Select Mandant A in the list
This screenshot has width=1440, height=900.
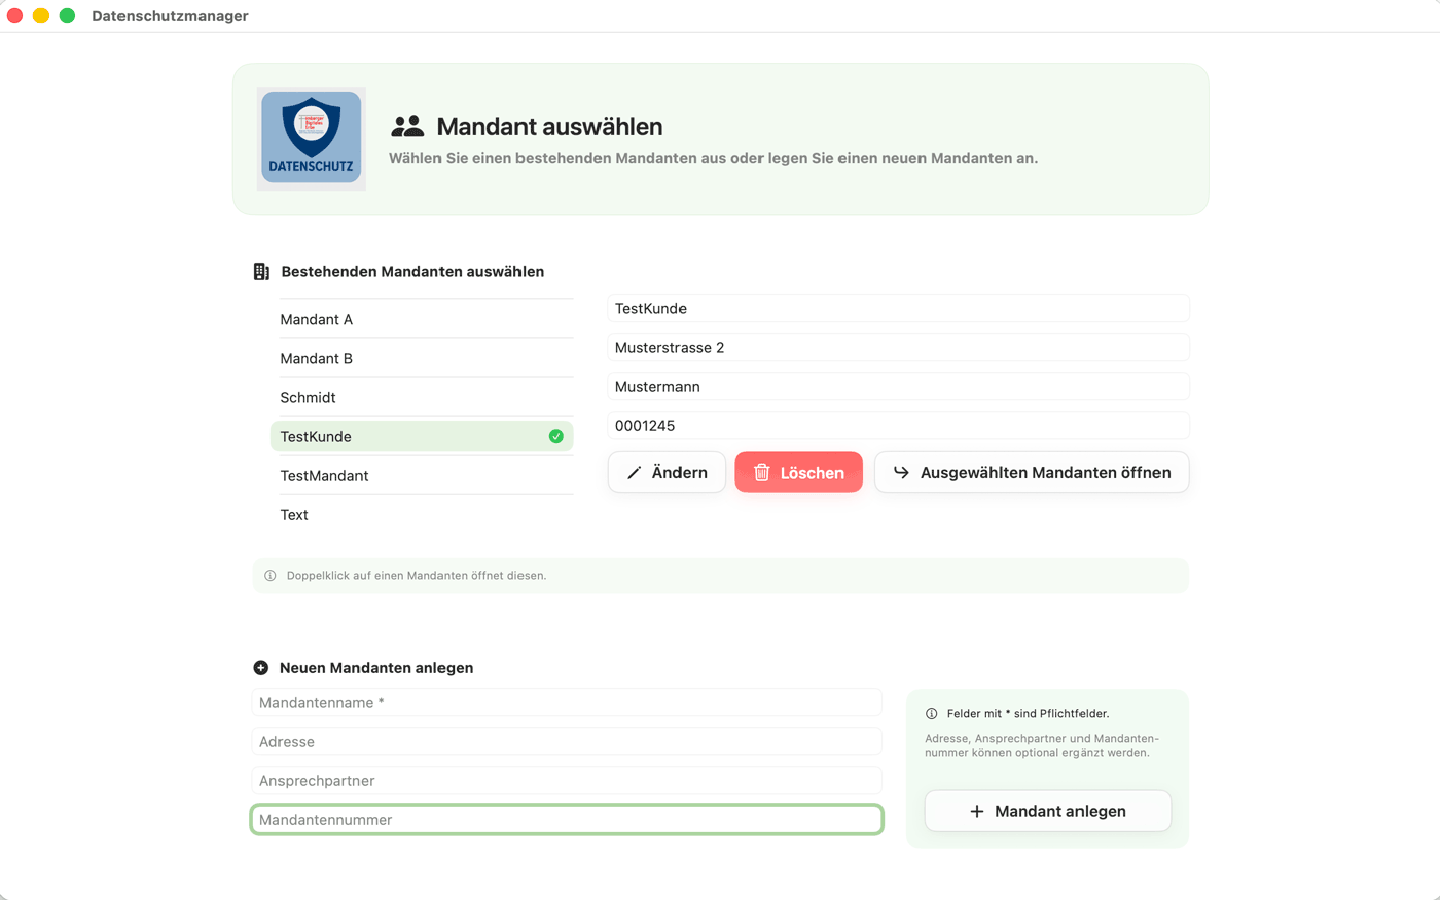click(422, 319)
